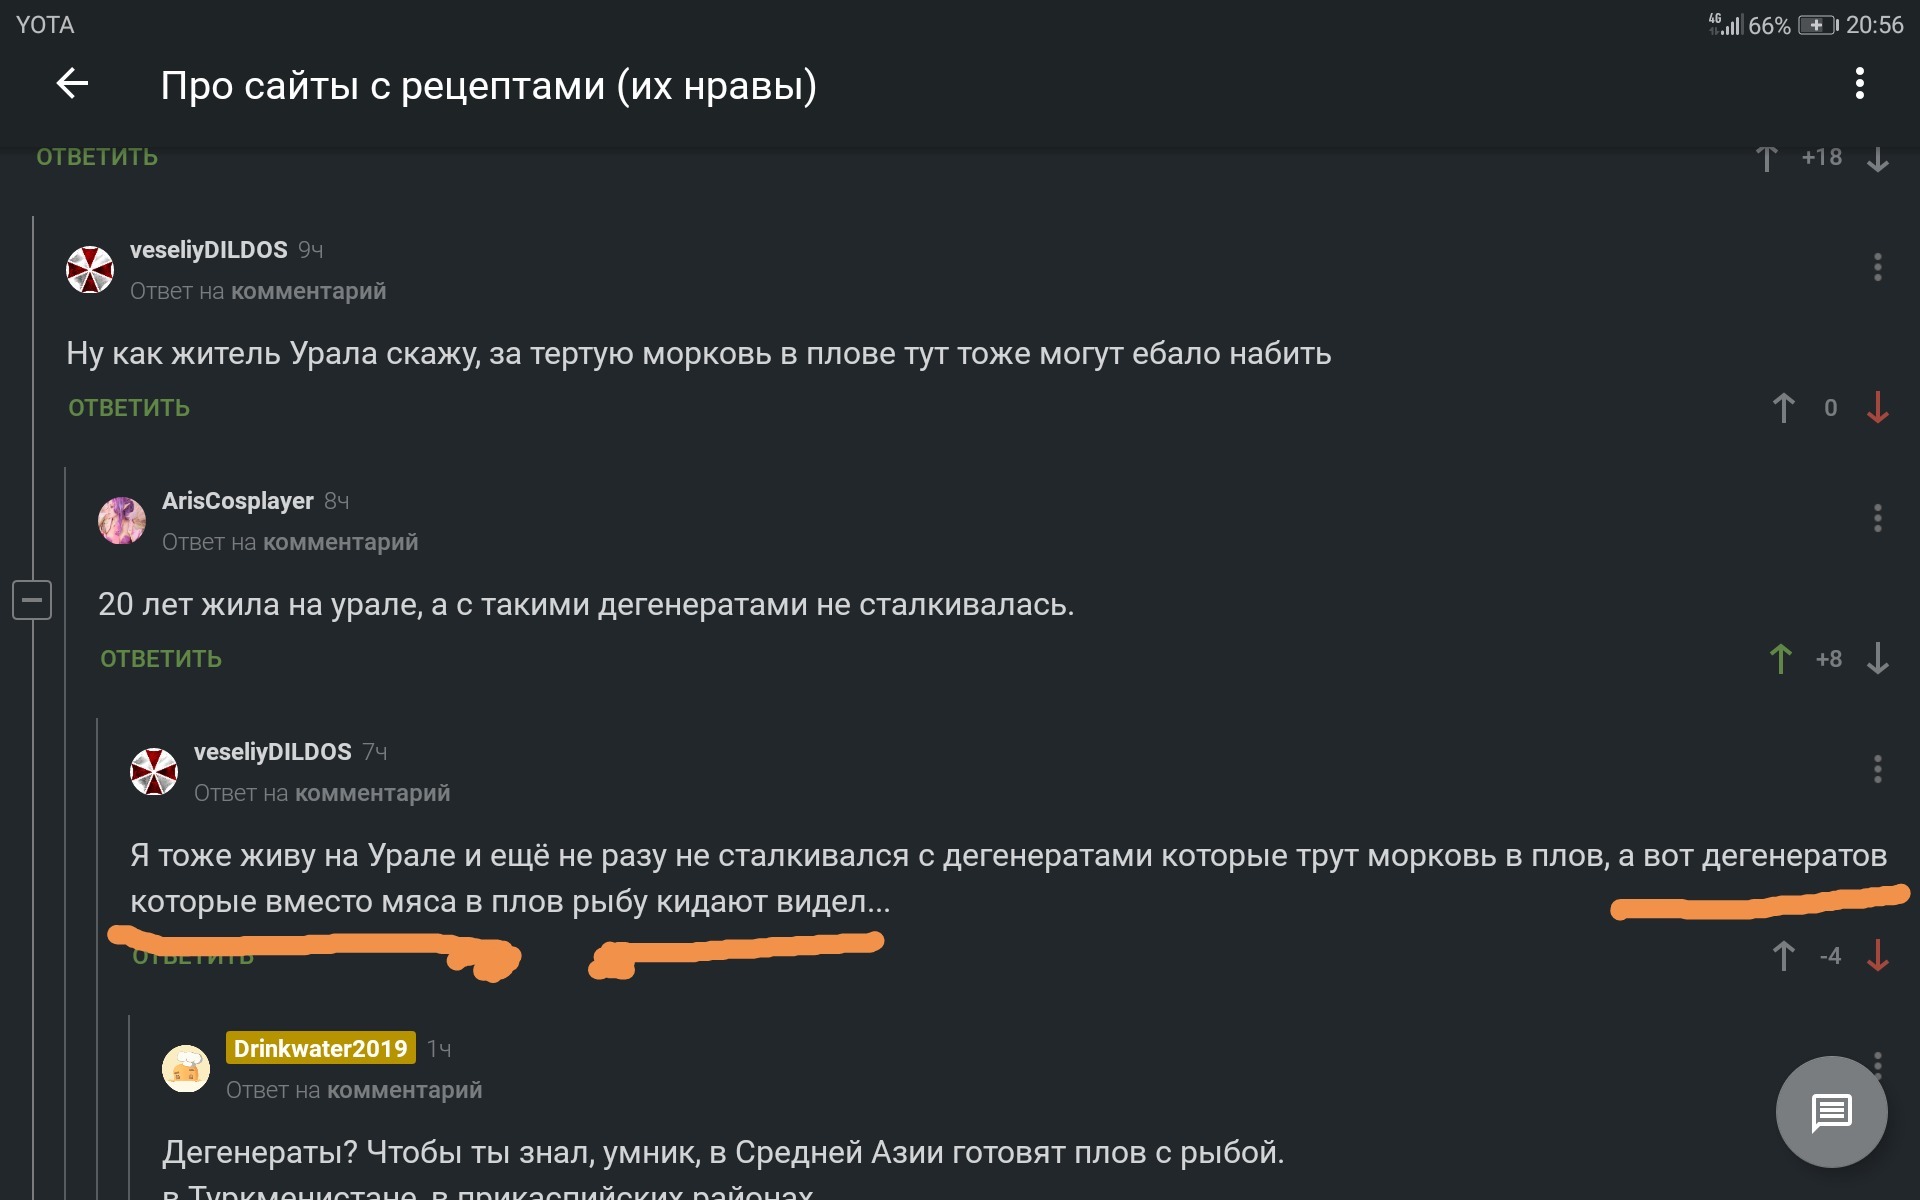Viewport: 1920px width, 1200px height.
Task: Tap the floating comment compose button
Action: [1831, 1111]
